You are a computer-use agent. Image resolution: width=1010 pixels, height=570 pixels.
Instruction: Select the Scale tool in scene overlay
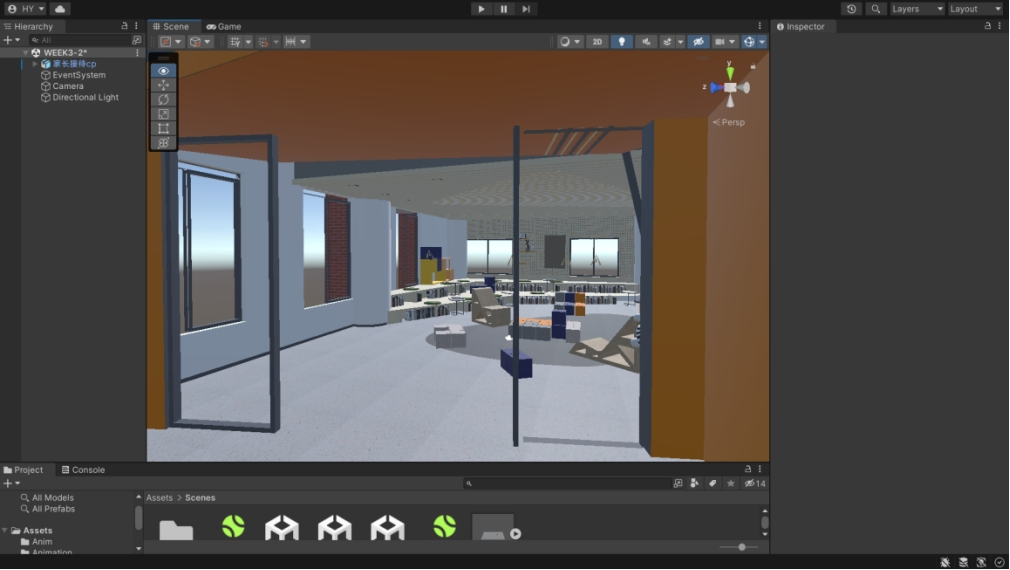163,114
